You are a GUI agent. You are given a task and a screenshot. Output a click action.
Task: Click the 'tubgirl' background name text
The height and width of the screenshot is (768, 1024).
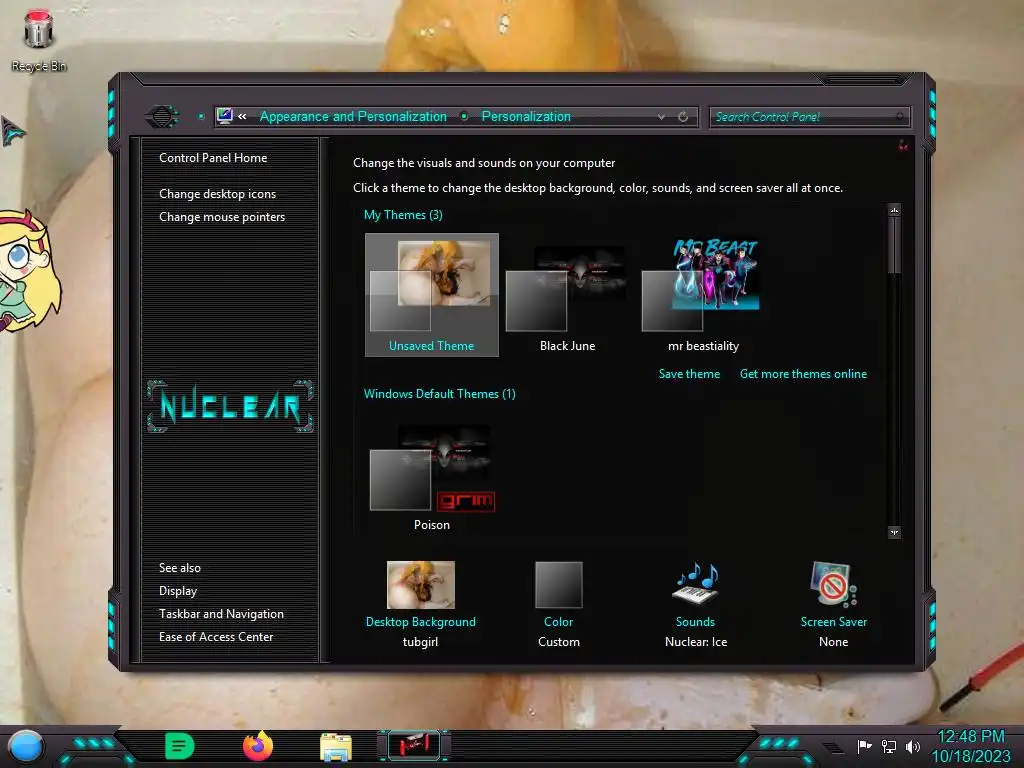coord(420,642)
